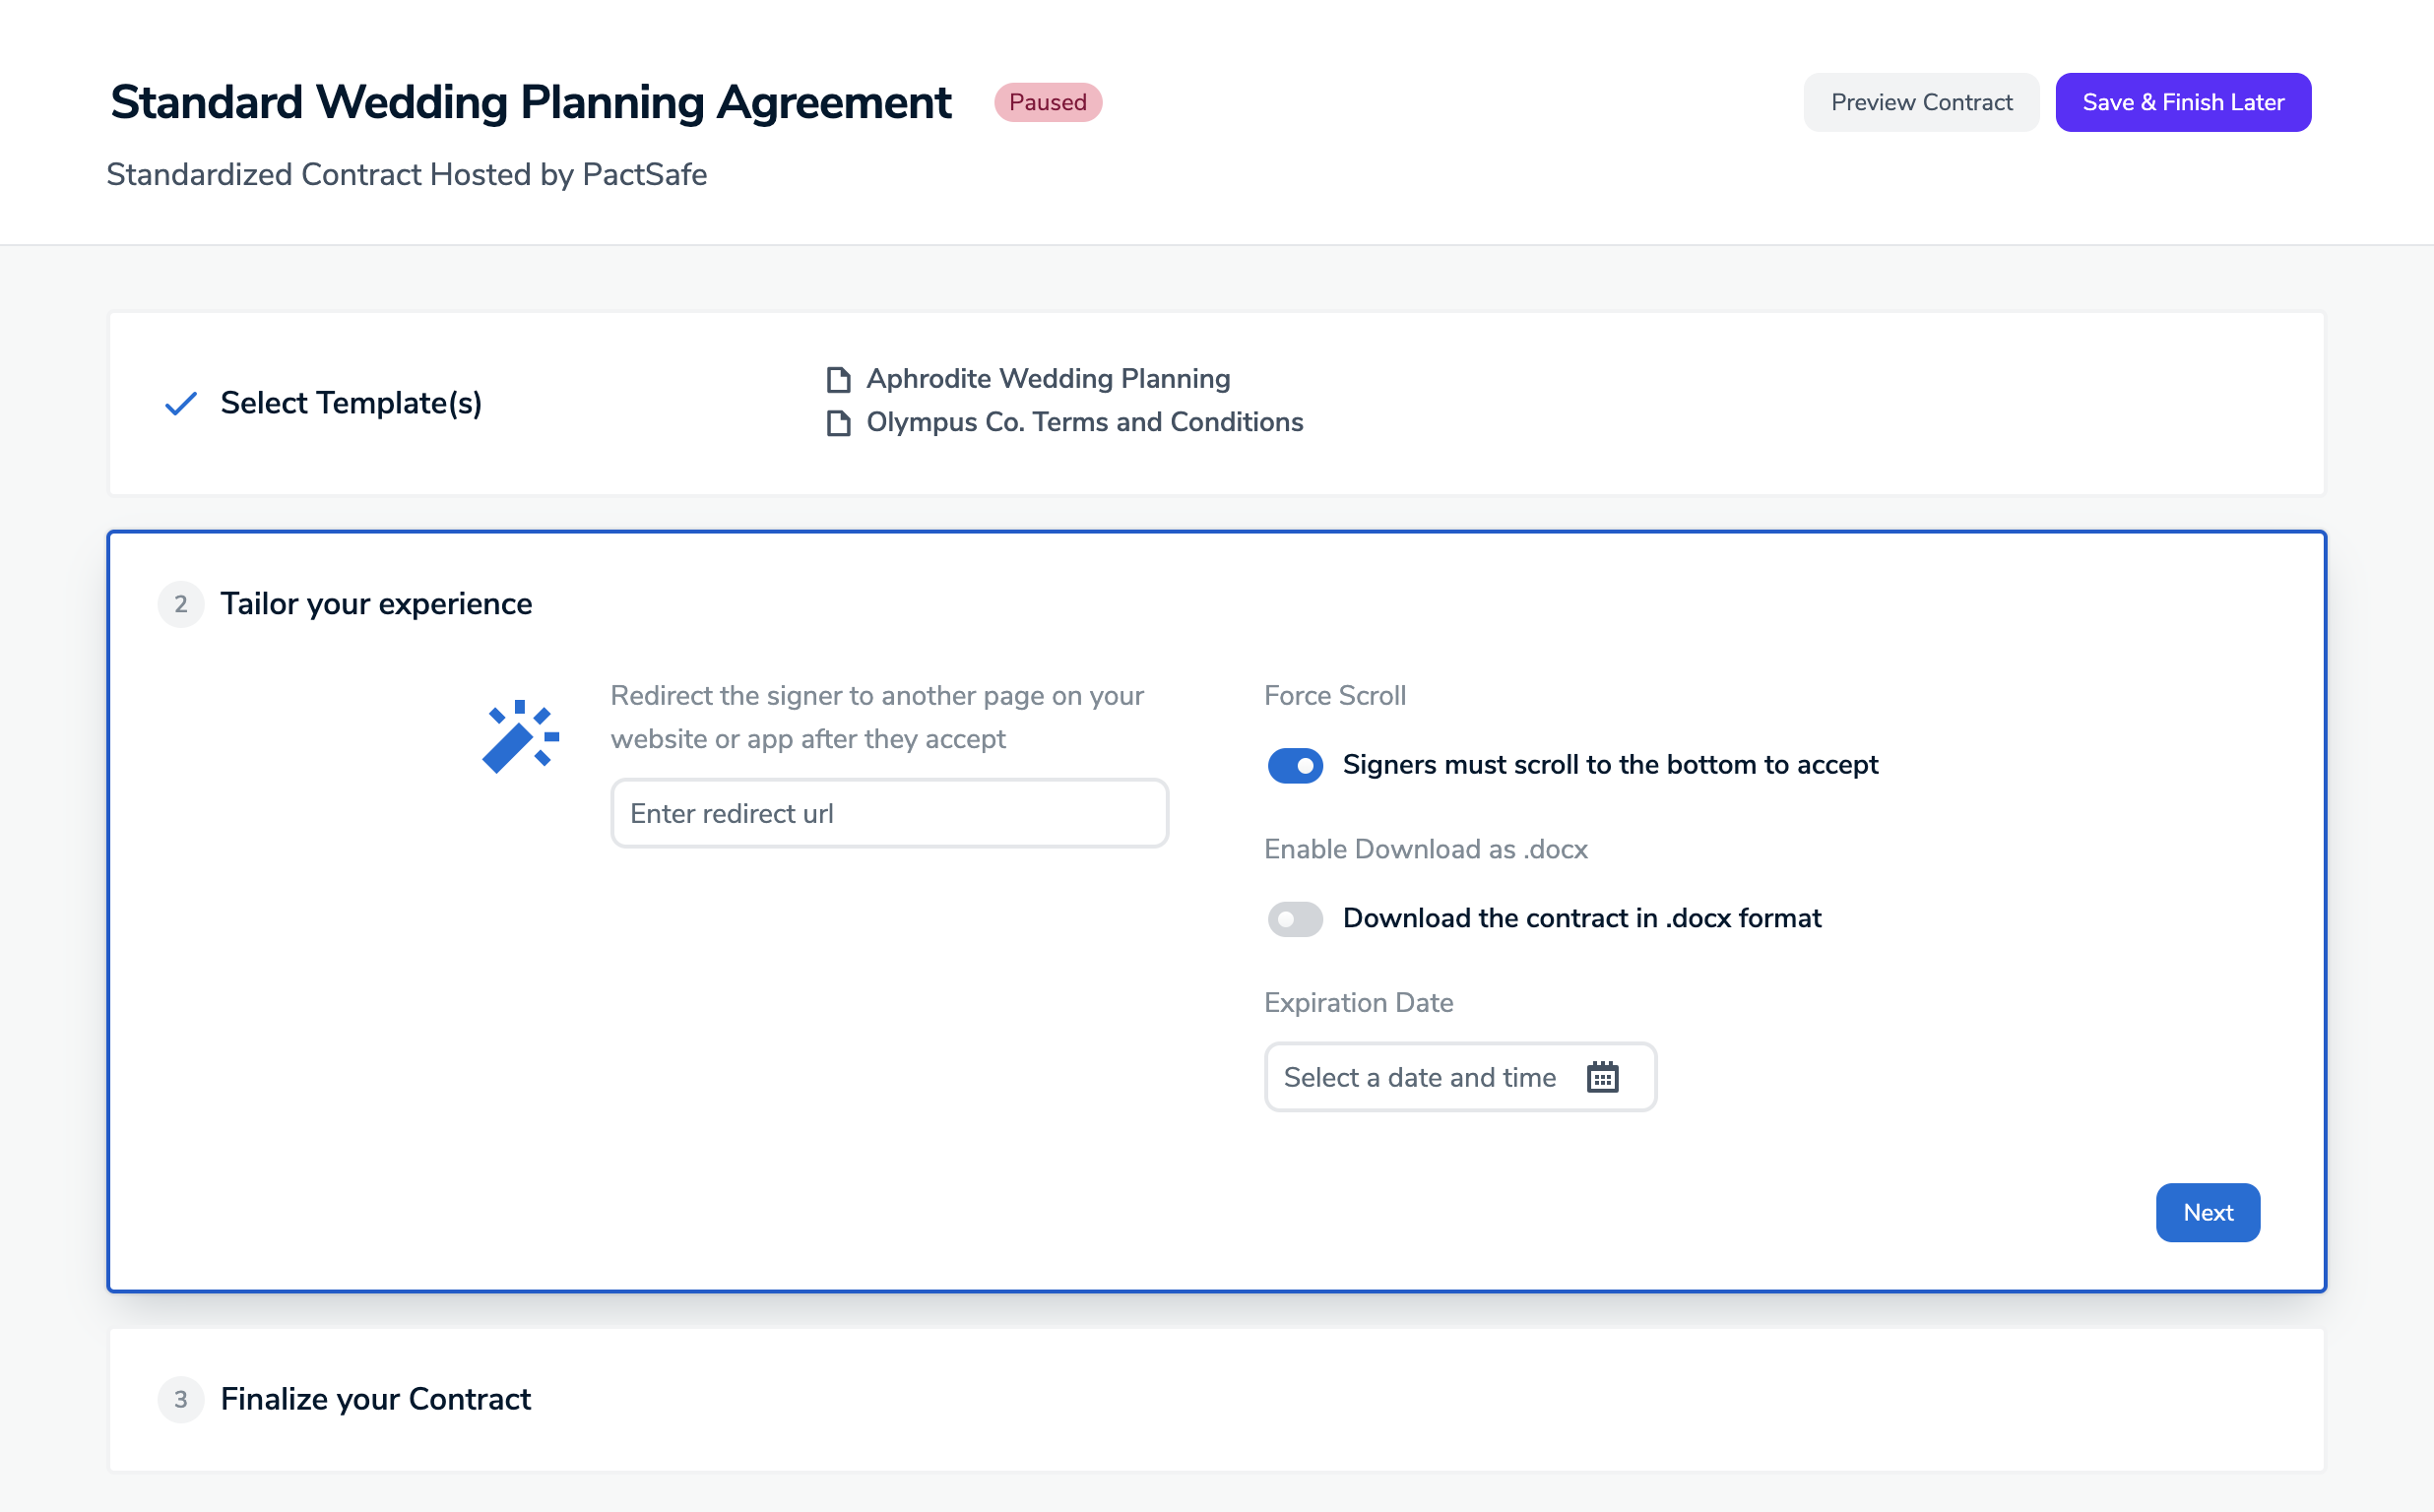Click the magic wand icon
Screen dimensions: 2434x1512
tap(520, 737)
